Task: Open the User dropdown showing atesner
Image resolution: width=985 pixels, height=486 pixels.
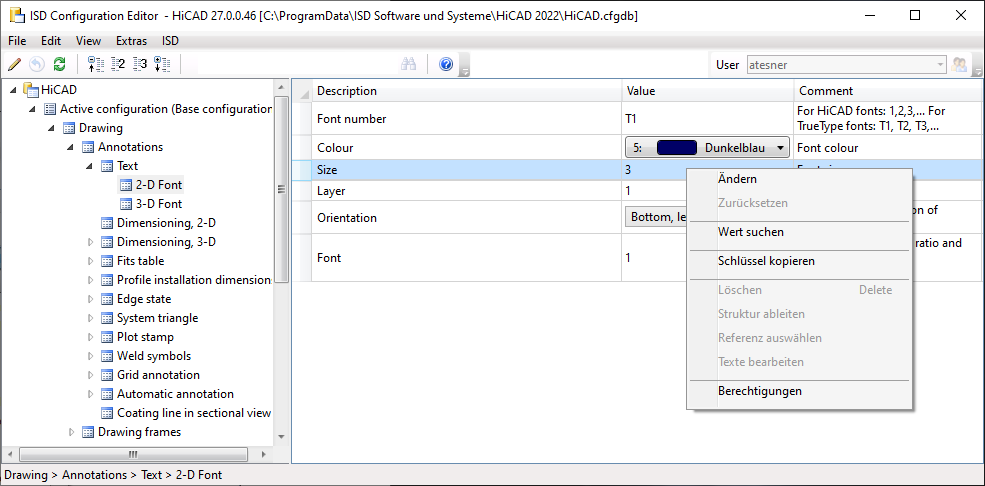Action: click(846, 65)
